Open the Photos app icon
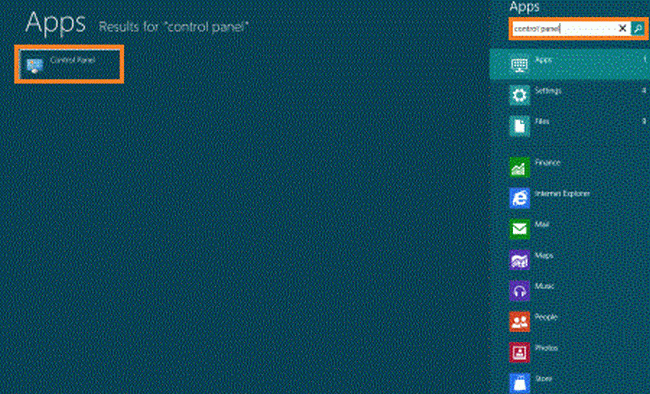The width and height of the screenshot is (650, 394). (519, 353)
